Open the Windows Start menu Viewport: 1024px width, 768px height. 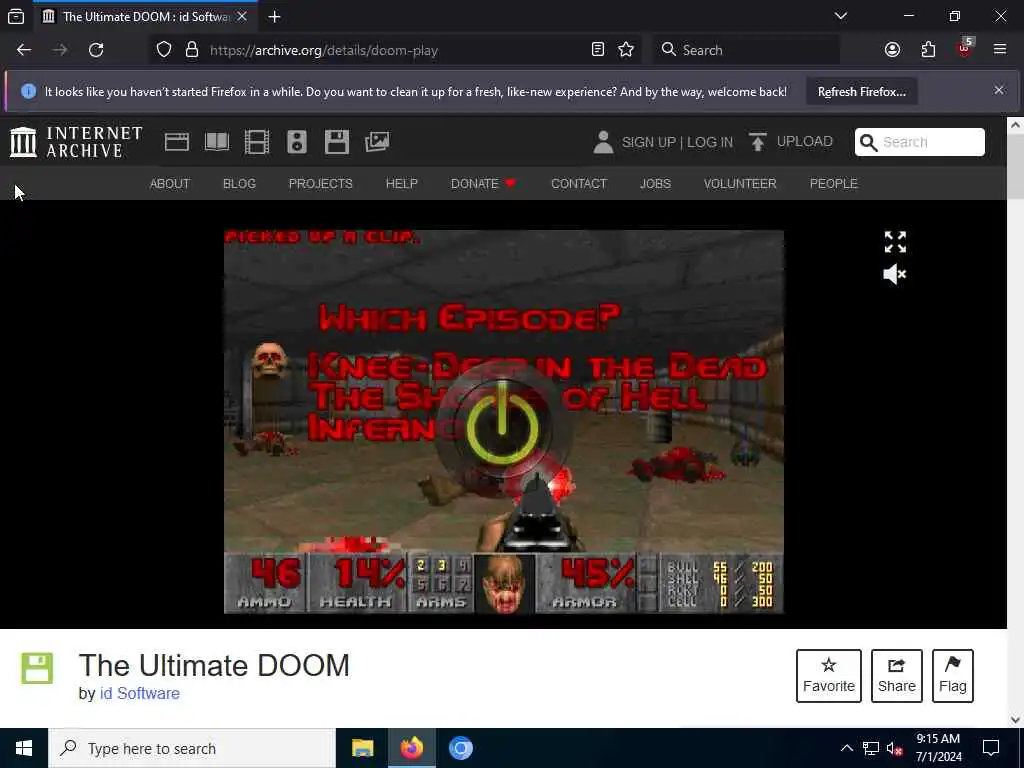point(24,748)
